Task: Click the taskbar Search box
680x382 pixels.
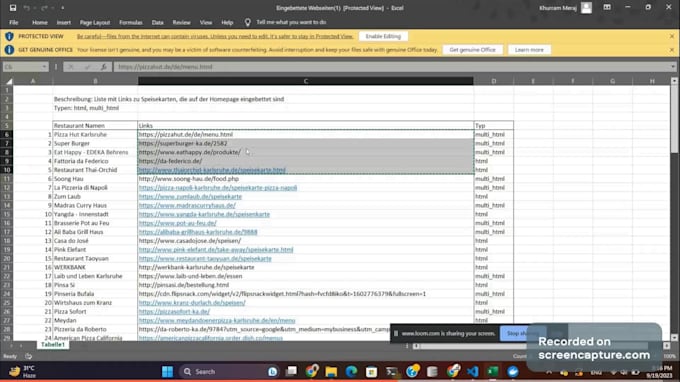Action: pyautogui.click(x=230, y=372)
